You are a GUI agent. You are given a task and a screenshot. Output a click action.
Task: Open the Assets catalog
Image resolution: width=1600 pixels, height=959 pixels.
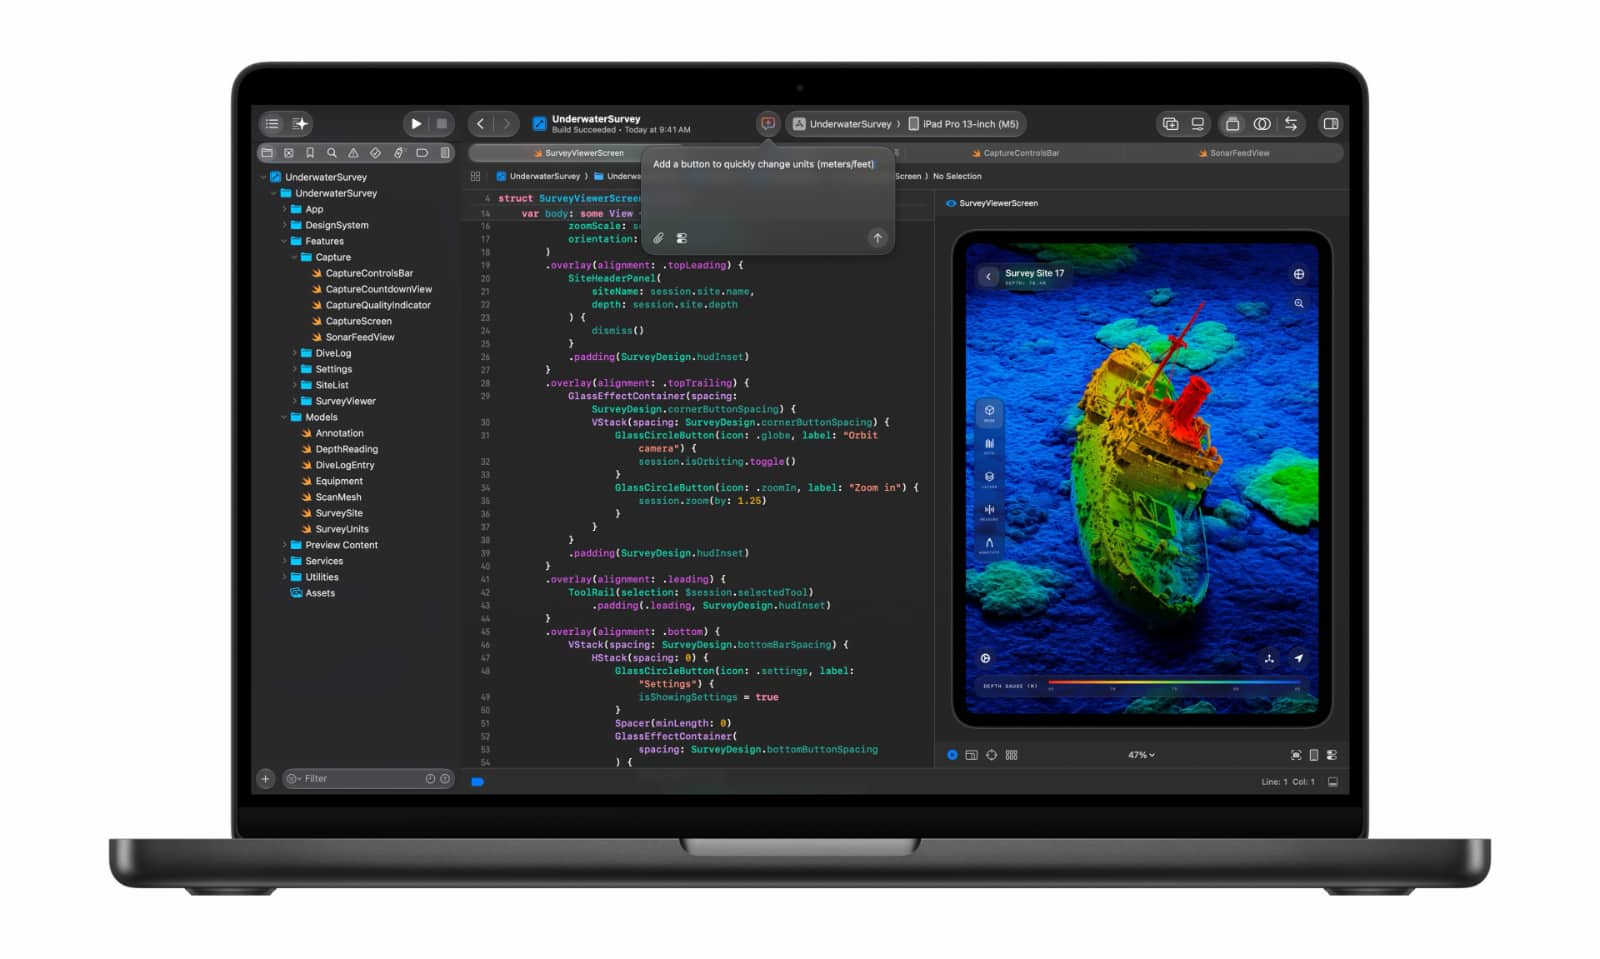point(312,593)
